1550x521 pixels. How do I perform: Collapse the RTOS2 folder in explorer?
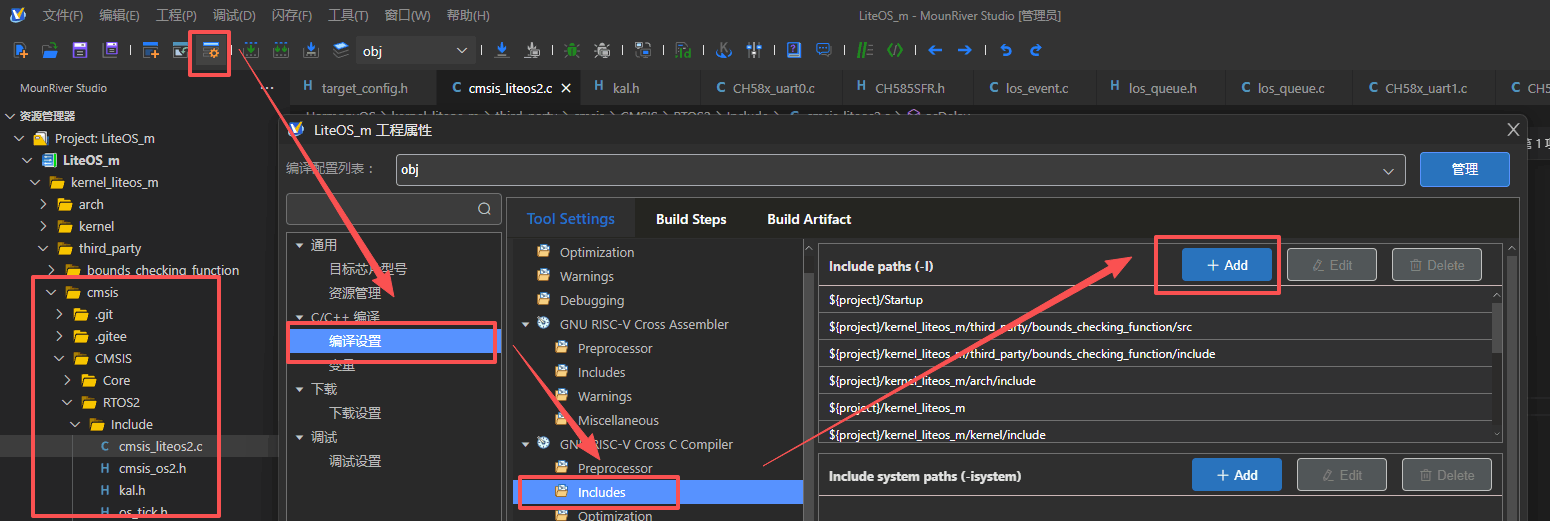click(x=67, y=402)
